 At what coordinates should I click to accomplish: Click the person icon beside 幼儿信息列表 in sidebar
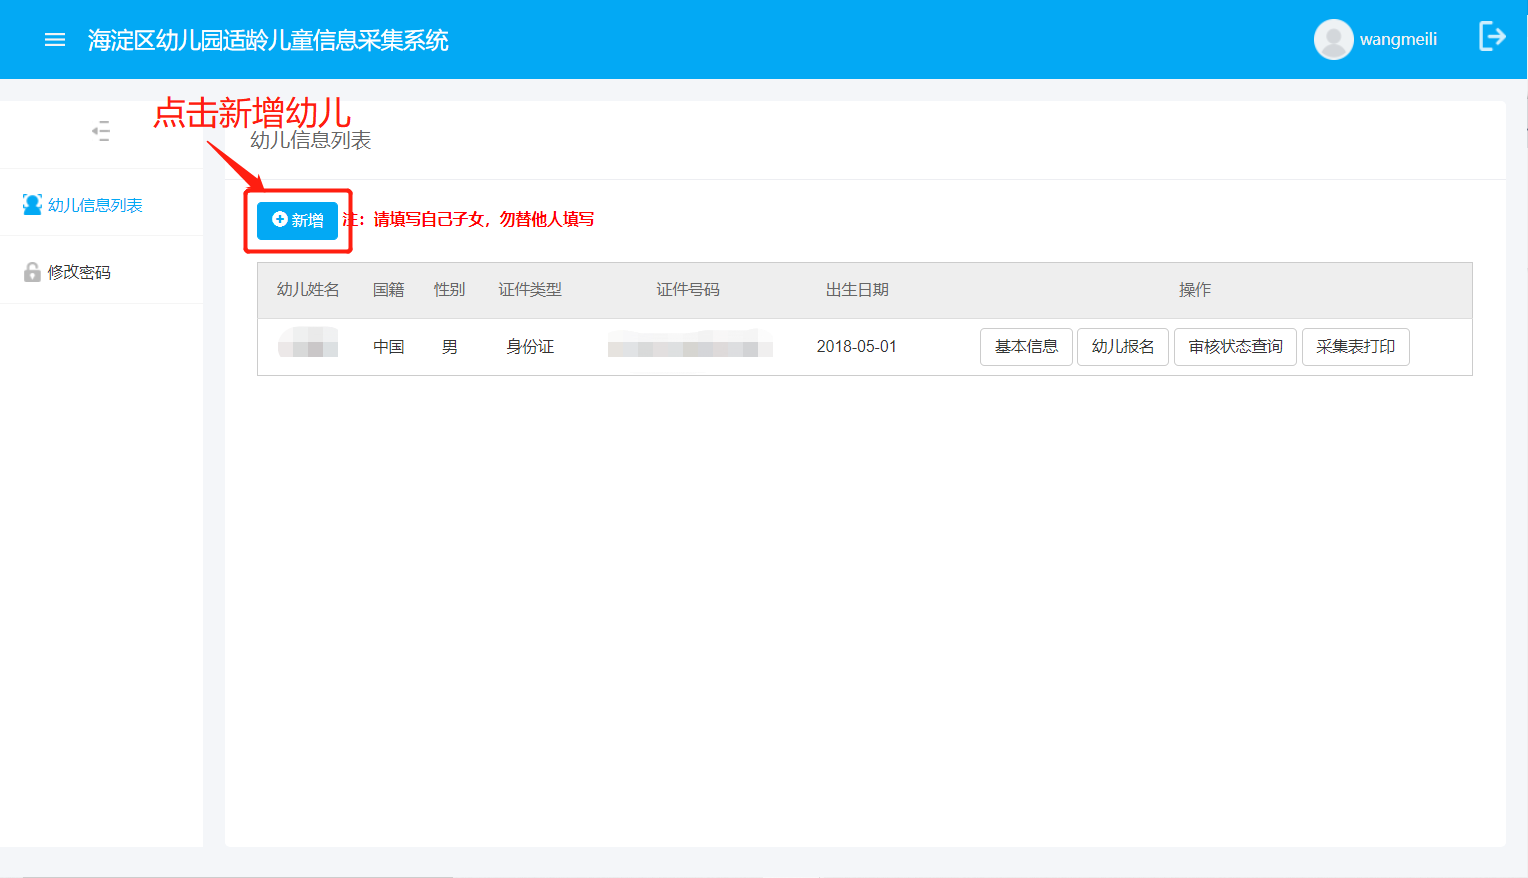tap(32, 205)
